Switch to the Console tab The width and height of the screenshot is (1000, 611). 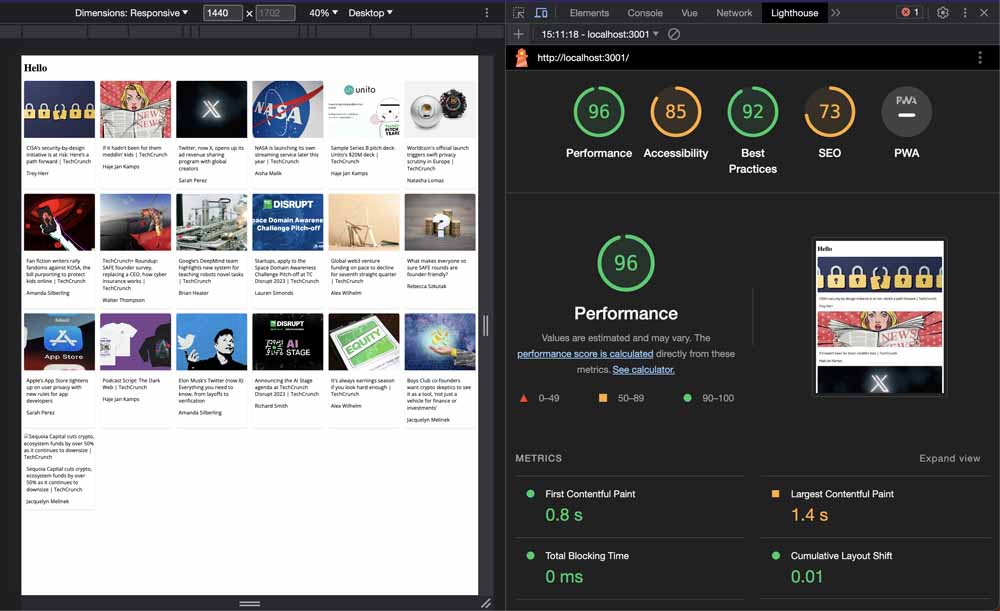point(644,13)
